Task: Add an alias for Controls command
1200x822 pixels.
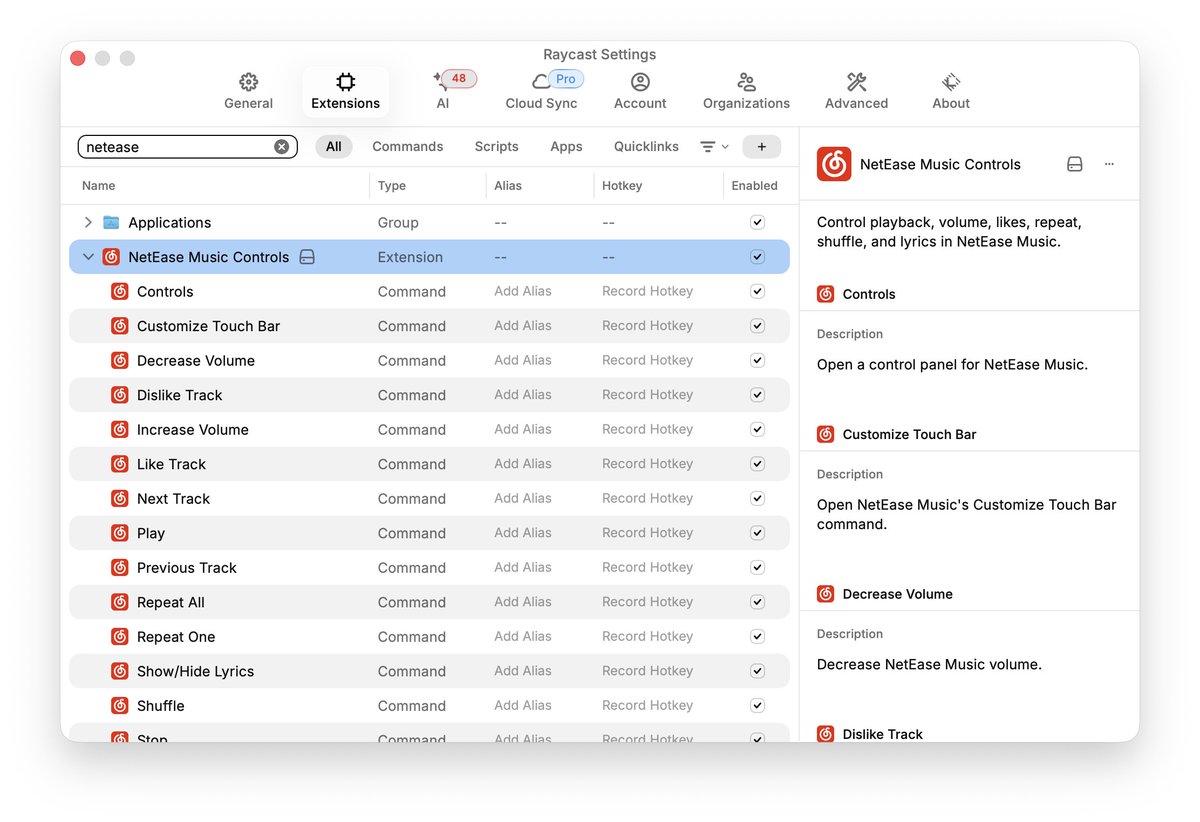Action: pos(523,291)
